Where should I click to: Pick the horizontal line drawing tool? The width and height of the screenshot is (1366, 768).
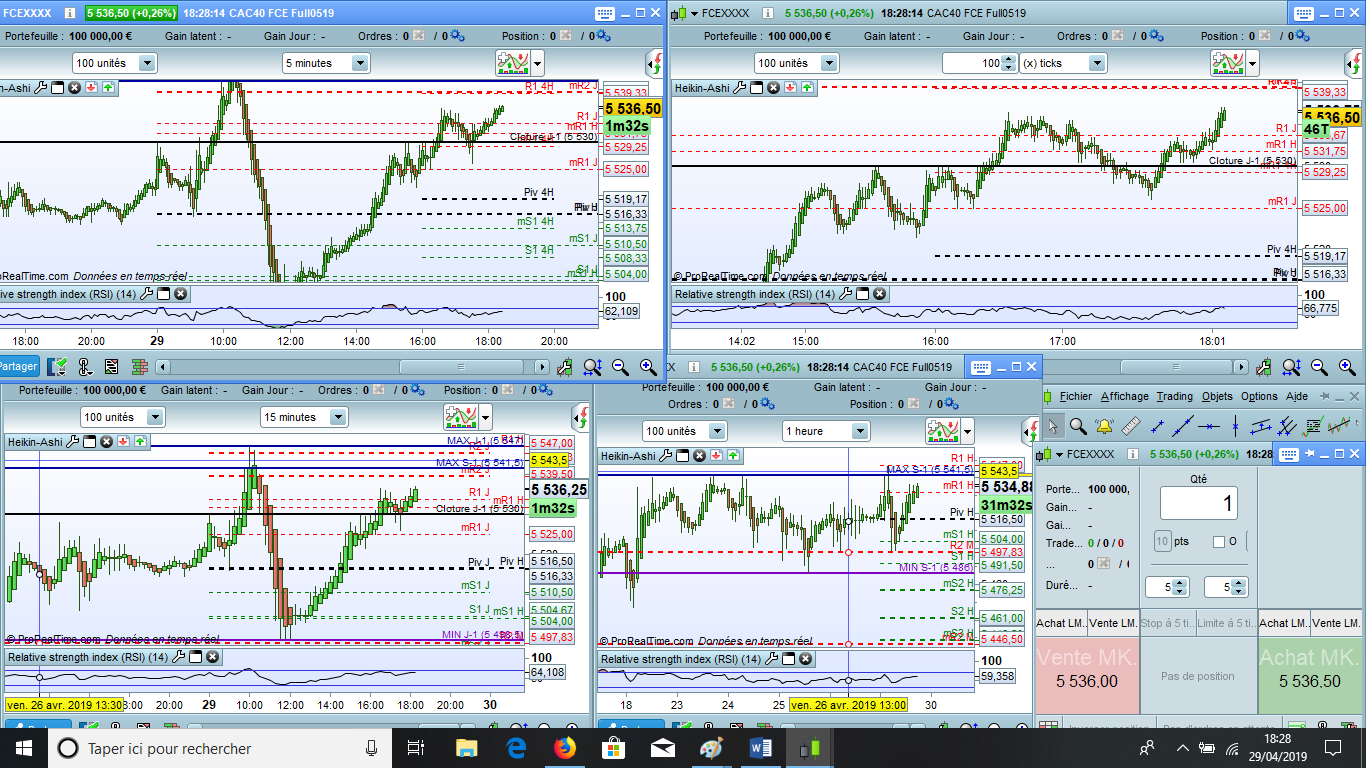1210,427
